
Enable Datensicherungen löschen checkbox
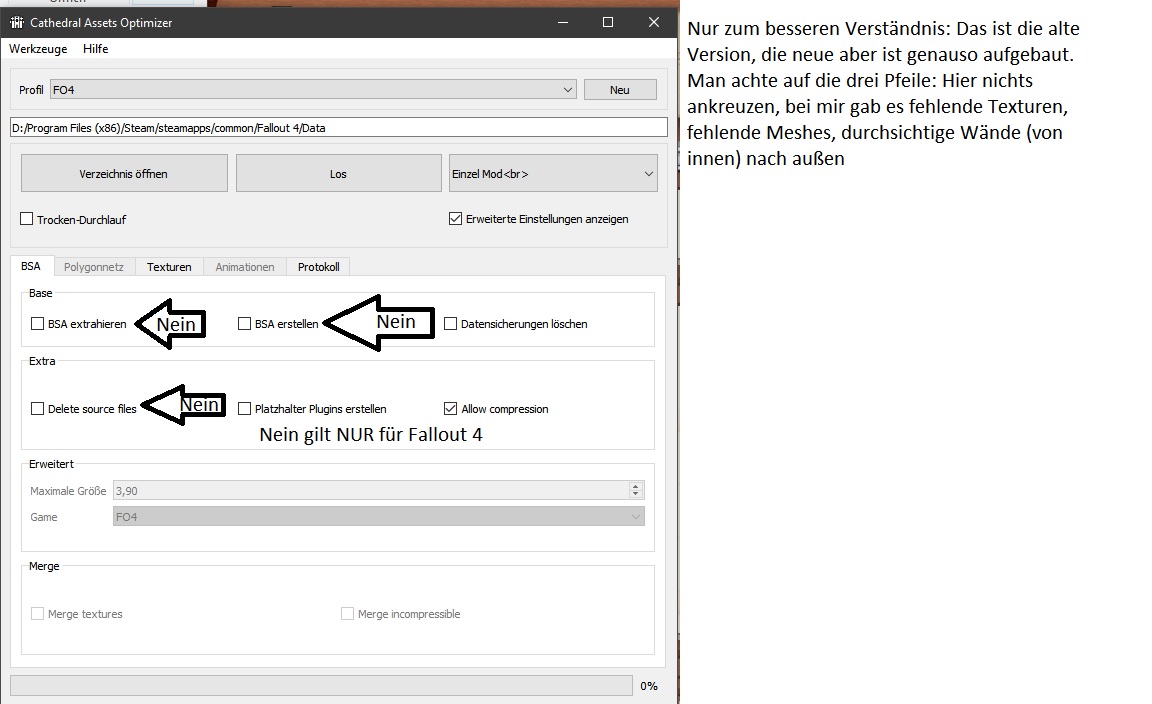[451, 324]
